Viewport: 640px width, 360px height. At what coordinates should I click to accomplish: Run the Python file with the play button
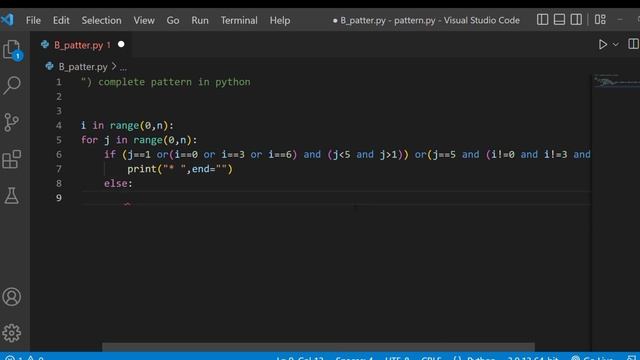click(602, 44)
